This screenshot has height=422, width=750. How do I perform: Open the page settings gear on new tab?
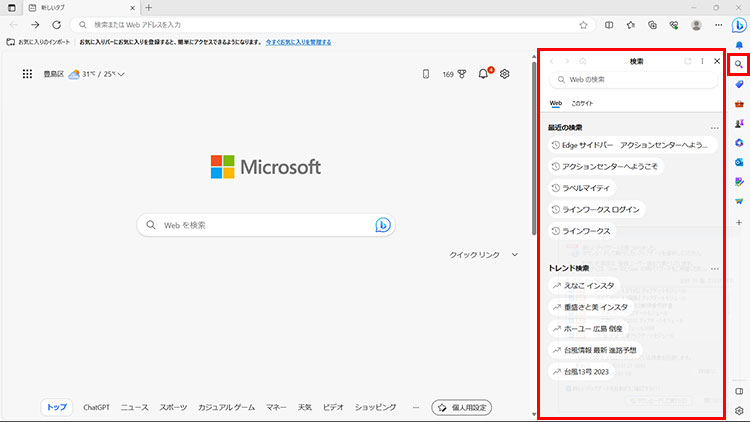click(x=505, y=74)
